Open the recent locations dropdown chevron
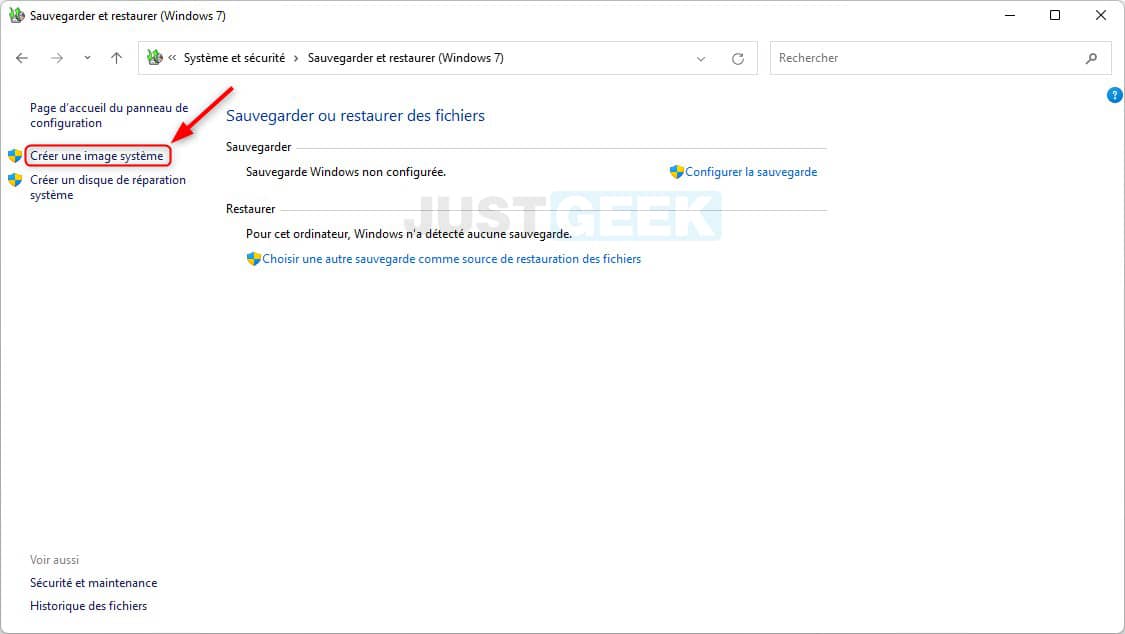The height and width of the screenshot is (634, 1125). (87, 58)
